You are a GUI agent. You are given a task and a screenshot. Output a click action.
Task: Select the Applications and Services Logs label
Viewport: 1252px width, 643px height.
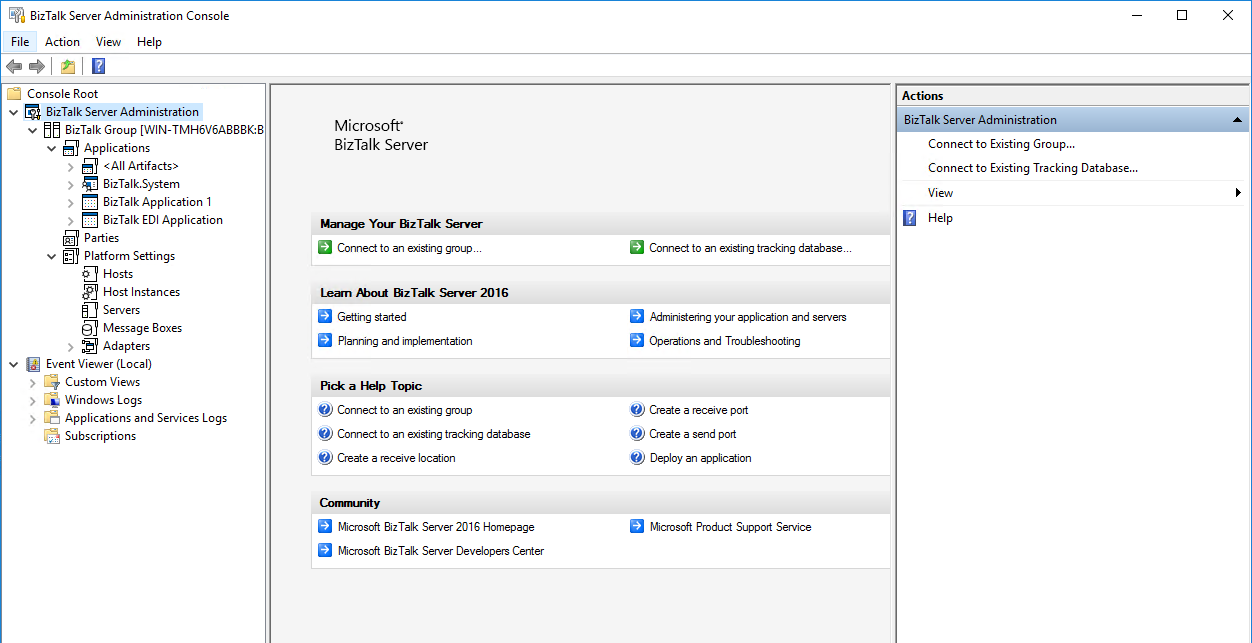(x=146, y=418)
